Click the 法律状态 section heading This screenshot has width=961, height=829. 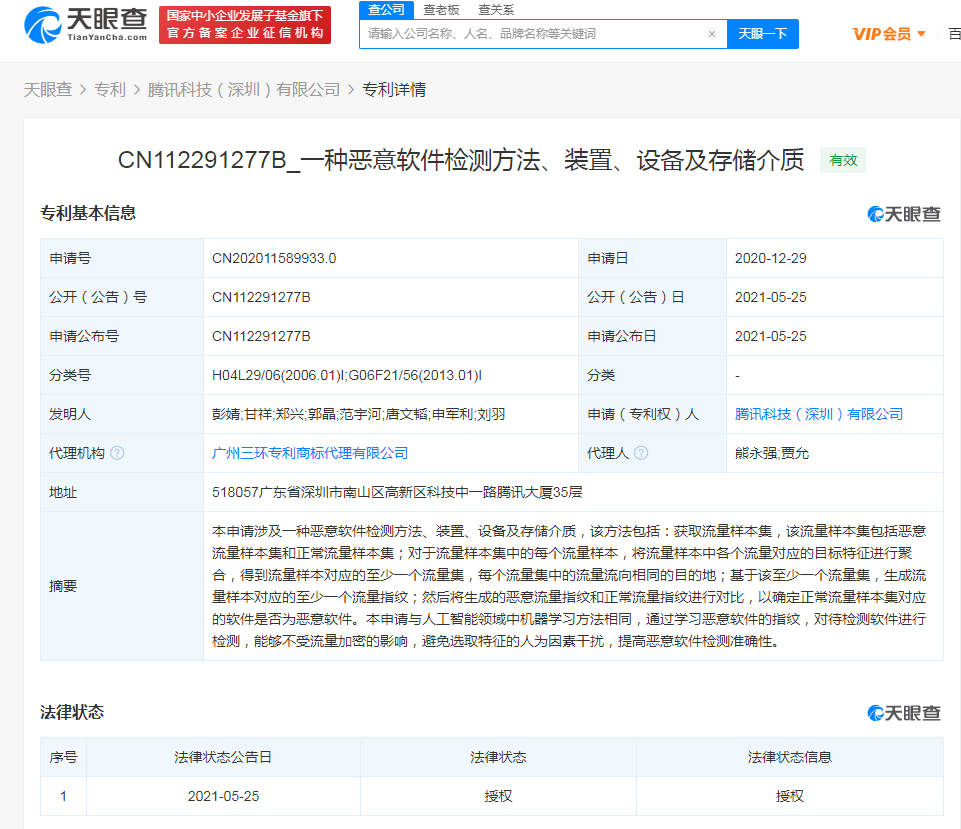[x=72, y=712]
